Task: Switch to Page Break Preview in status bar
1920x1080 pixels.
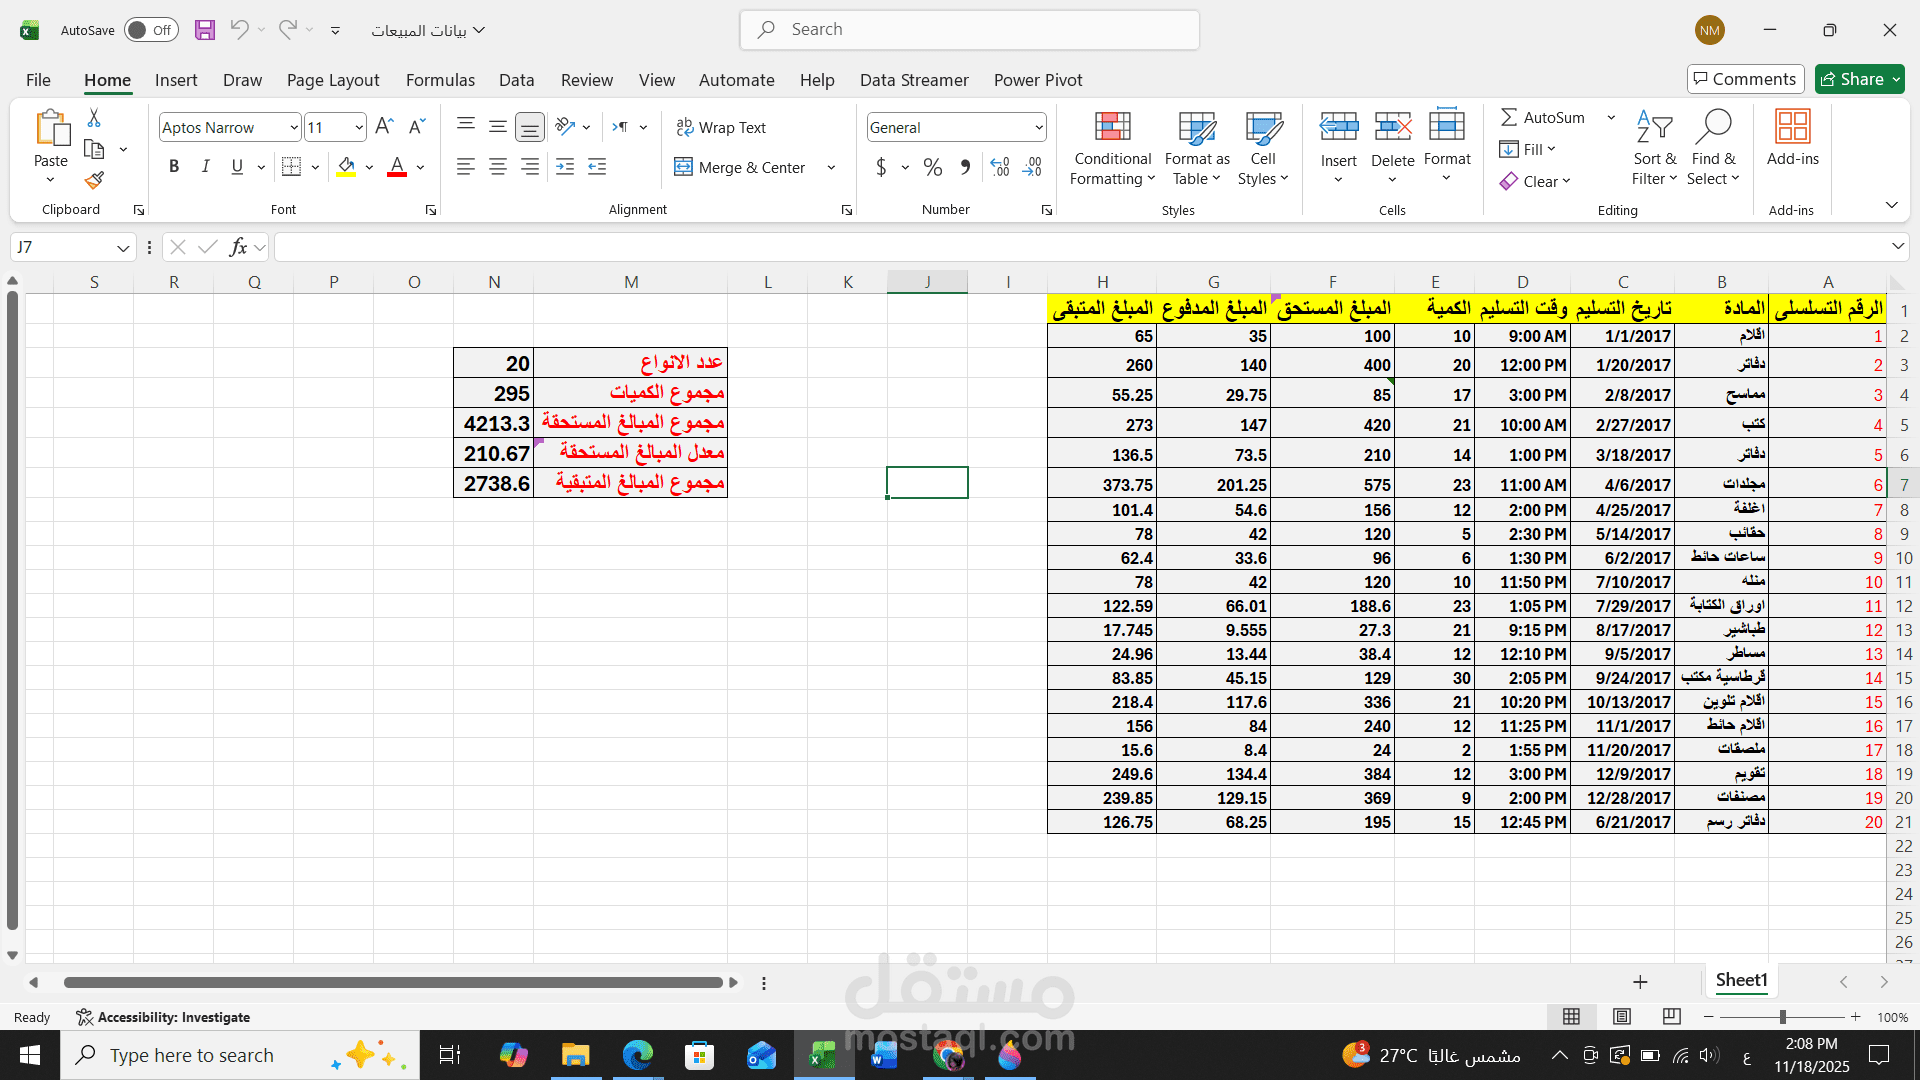Action: click(x=1672, y=1017)
